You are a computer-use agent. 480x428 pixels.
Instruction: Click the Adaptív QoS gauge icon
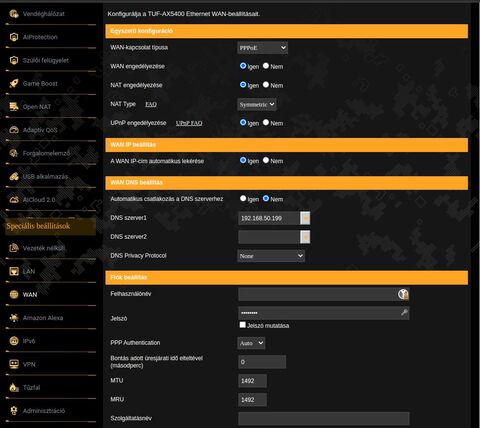(x=14, y=130)
